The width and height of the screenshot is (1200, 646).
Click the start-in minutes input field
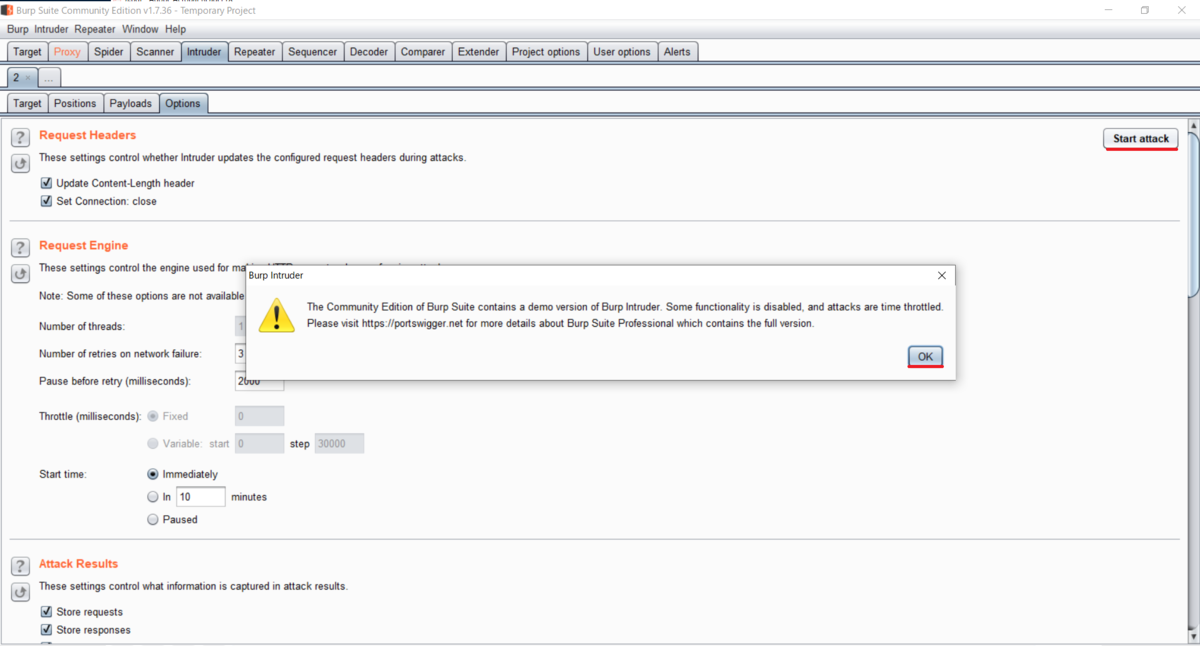pyautogui.click(x=201, y=496)
